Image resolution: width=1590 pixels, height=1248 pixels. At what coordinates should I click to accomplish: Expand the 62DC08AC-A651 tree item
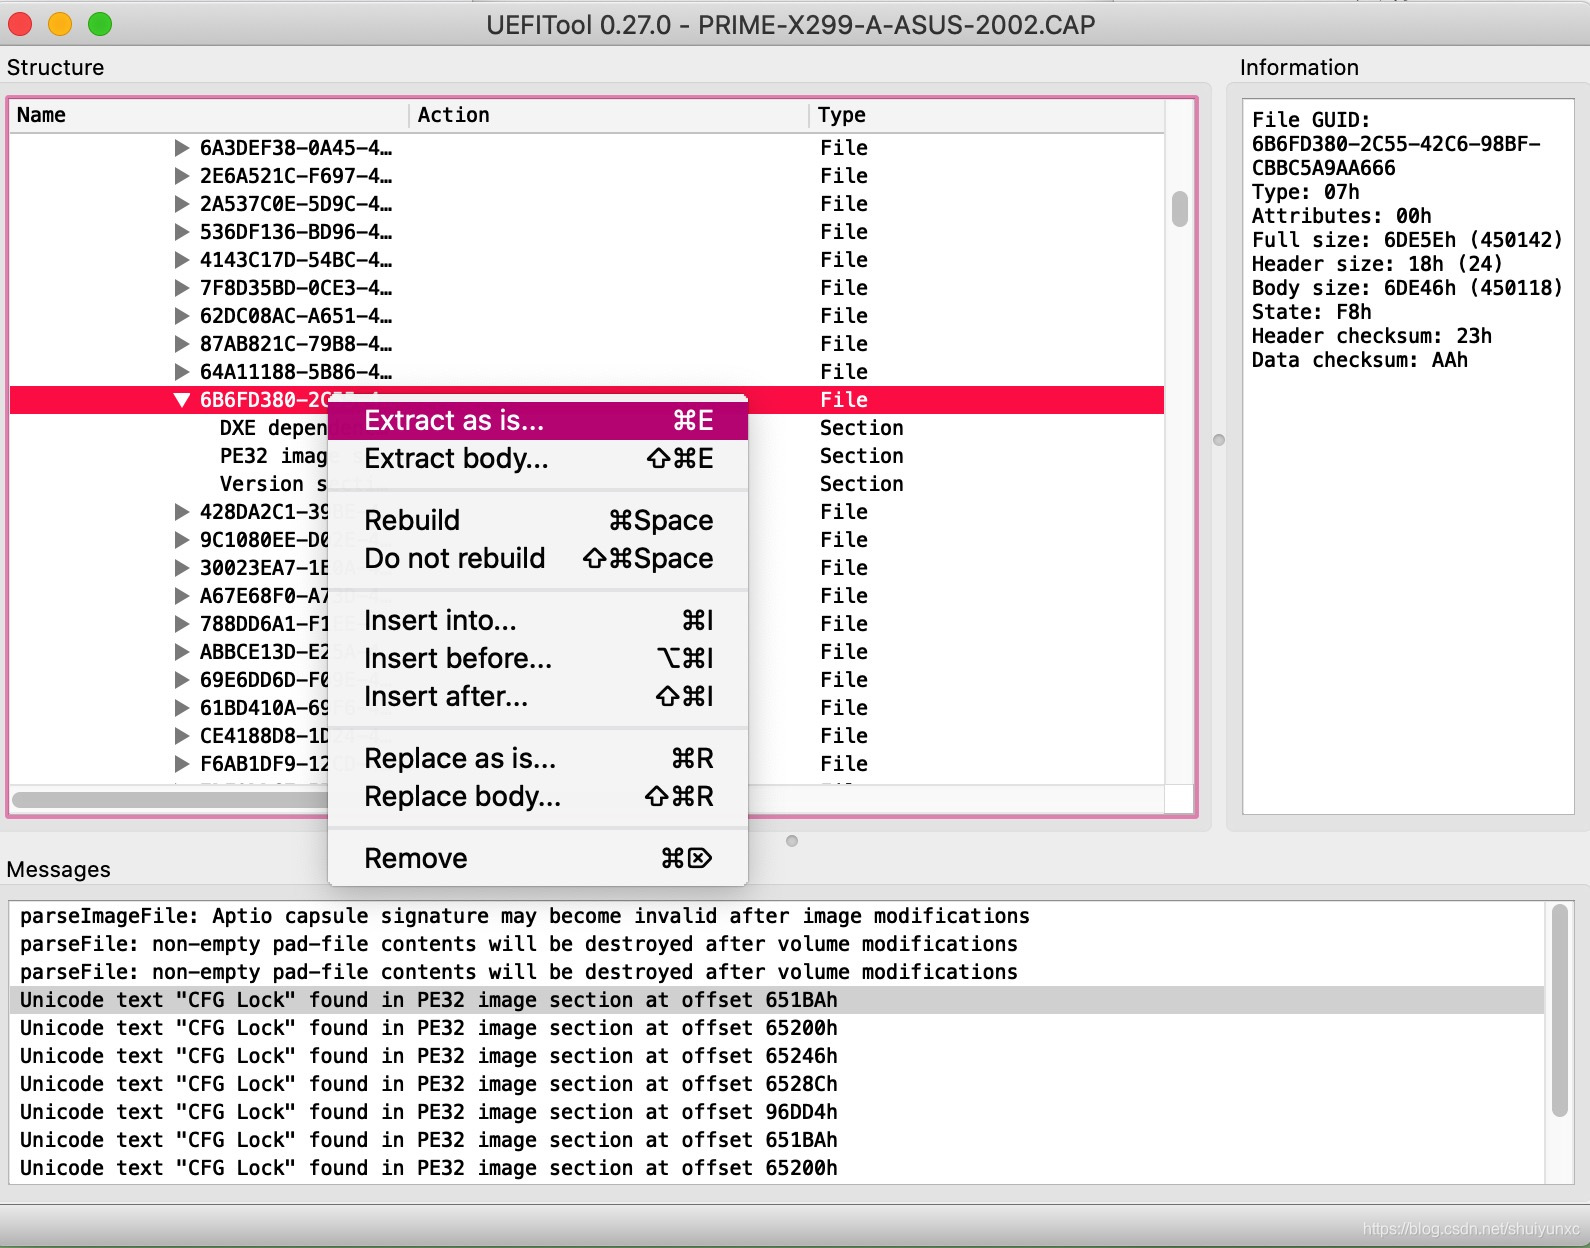(x=182, y=316)
